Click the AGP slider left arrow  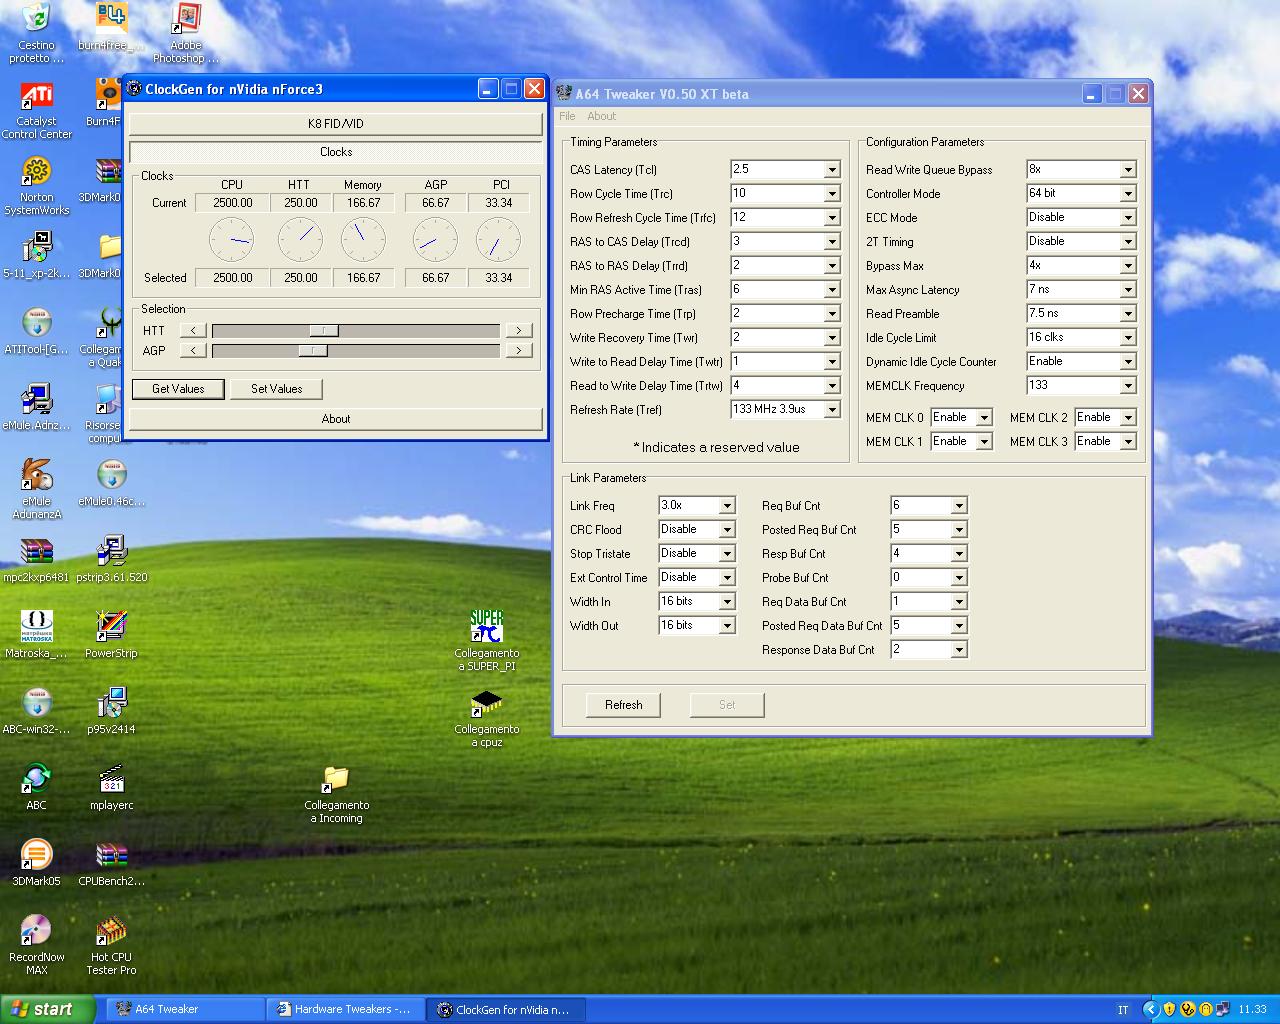(x=194, y=350)
